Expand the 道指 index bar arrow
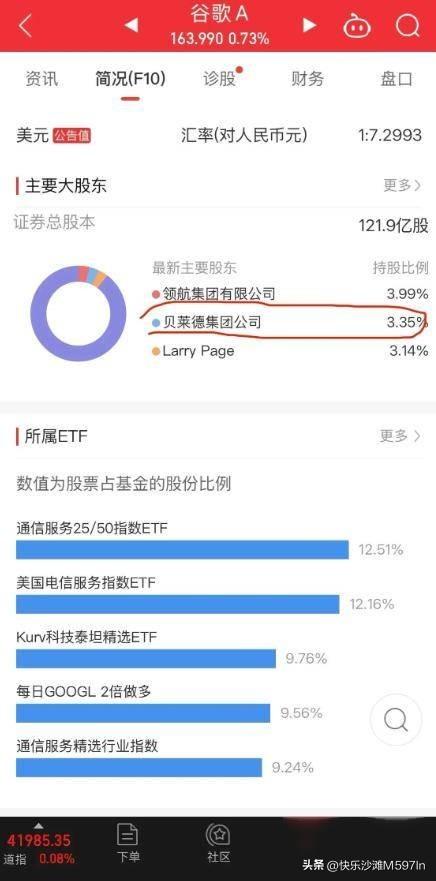This screenshot has height=881, width=436. (x=38, y=825)
